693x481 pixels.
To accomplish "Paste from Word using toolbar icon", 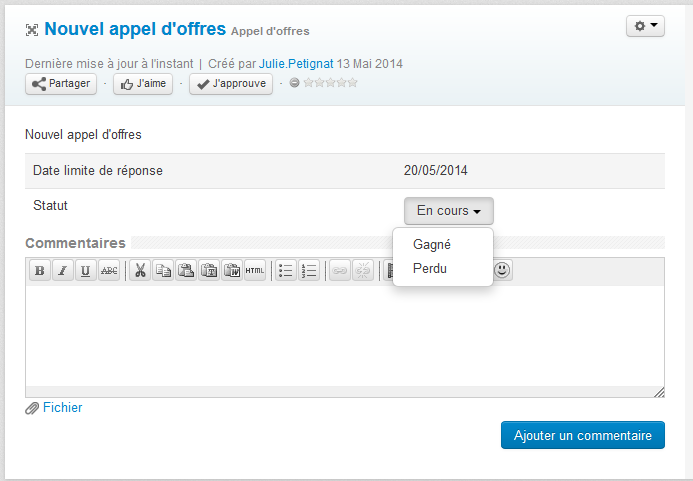I will [232, 271].
